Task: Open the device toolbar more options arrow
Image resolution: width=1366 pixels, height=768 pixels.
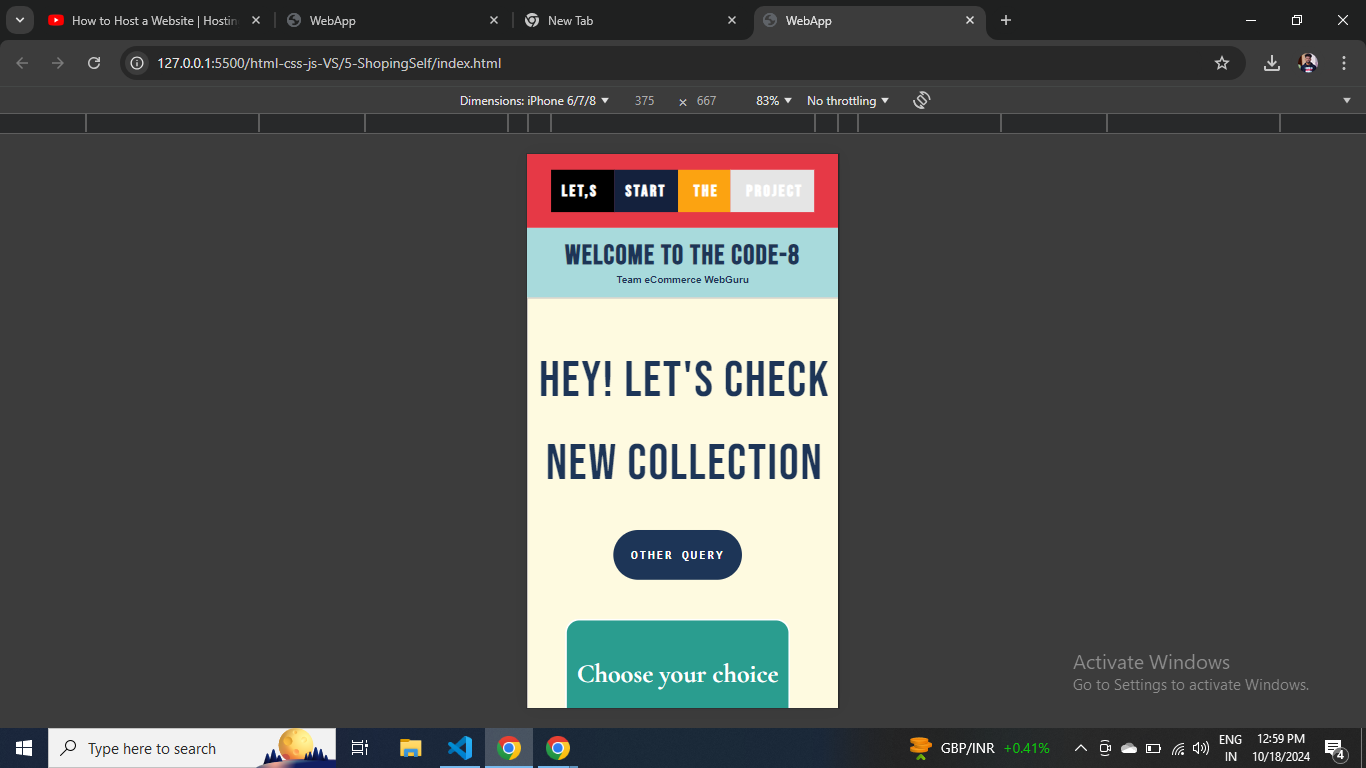Action: (x=1347, y=100)
